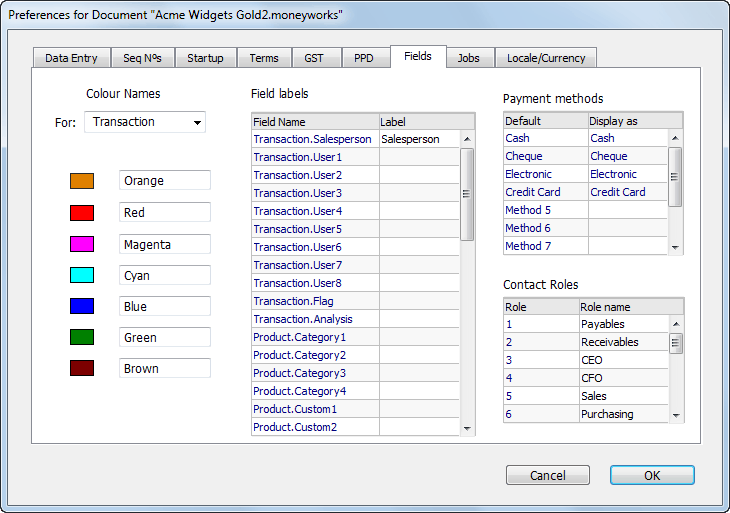Select the Transaction.User8 row
This screenshot has height=513, width=730.
pos(356,283)
